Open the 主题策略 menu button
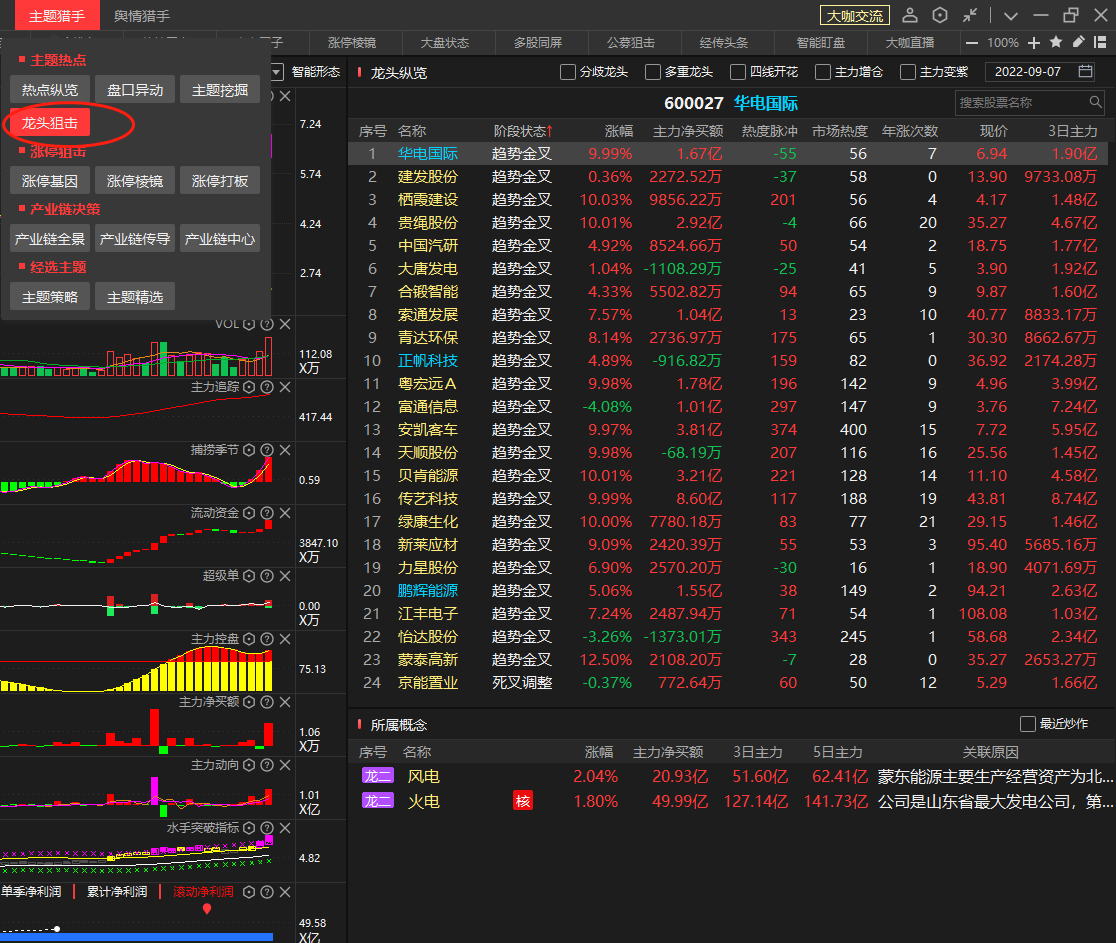1116x943 pixels. [50, 297]
